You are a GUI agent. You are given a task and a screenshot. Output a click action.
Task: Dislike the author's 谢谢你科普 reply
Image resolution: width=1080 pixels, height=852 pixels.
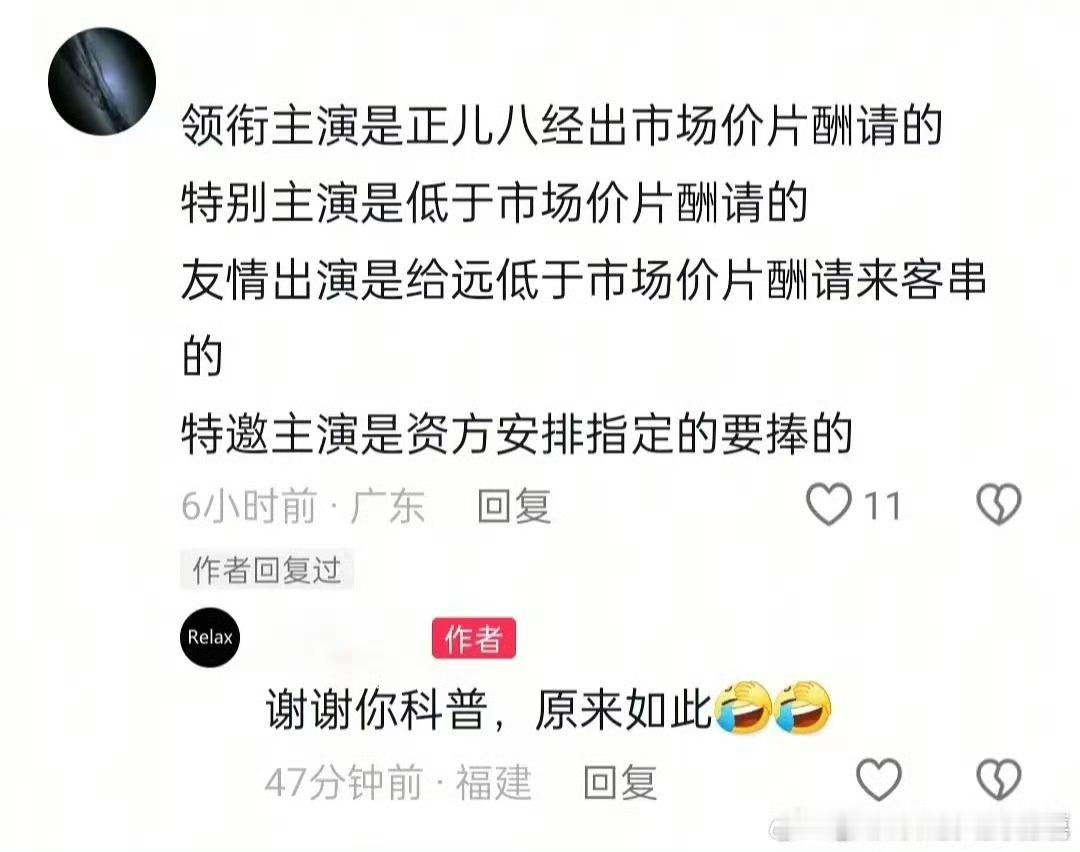pyautogui.click(x=999, y=780)
